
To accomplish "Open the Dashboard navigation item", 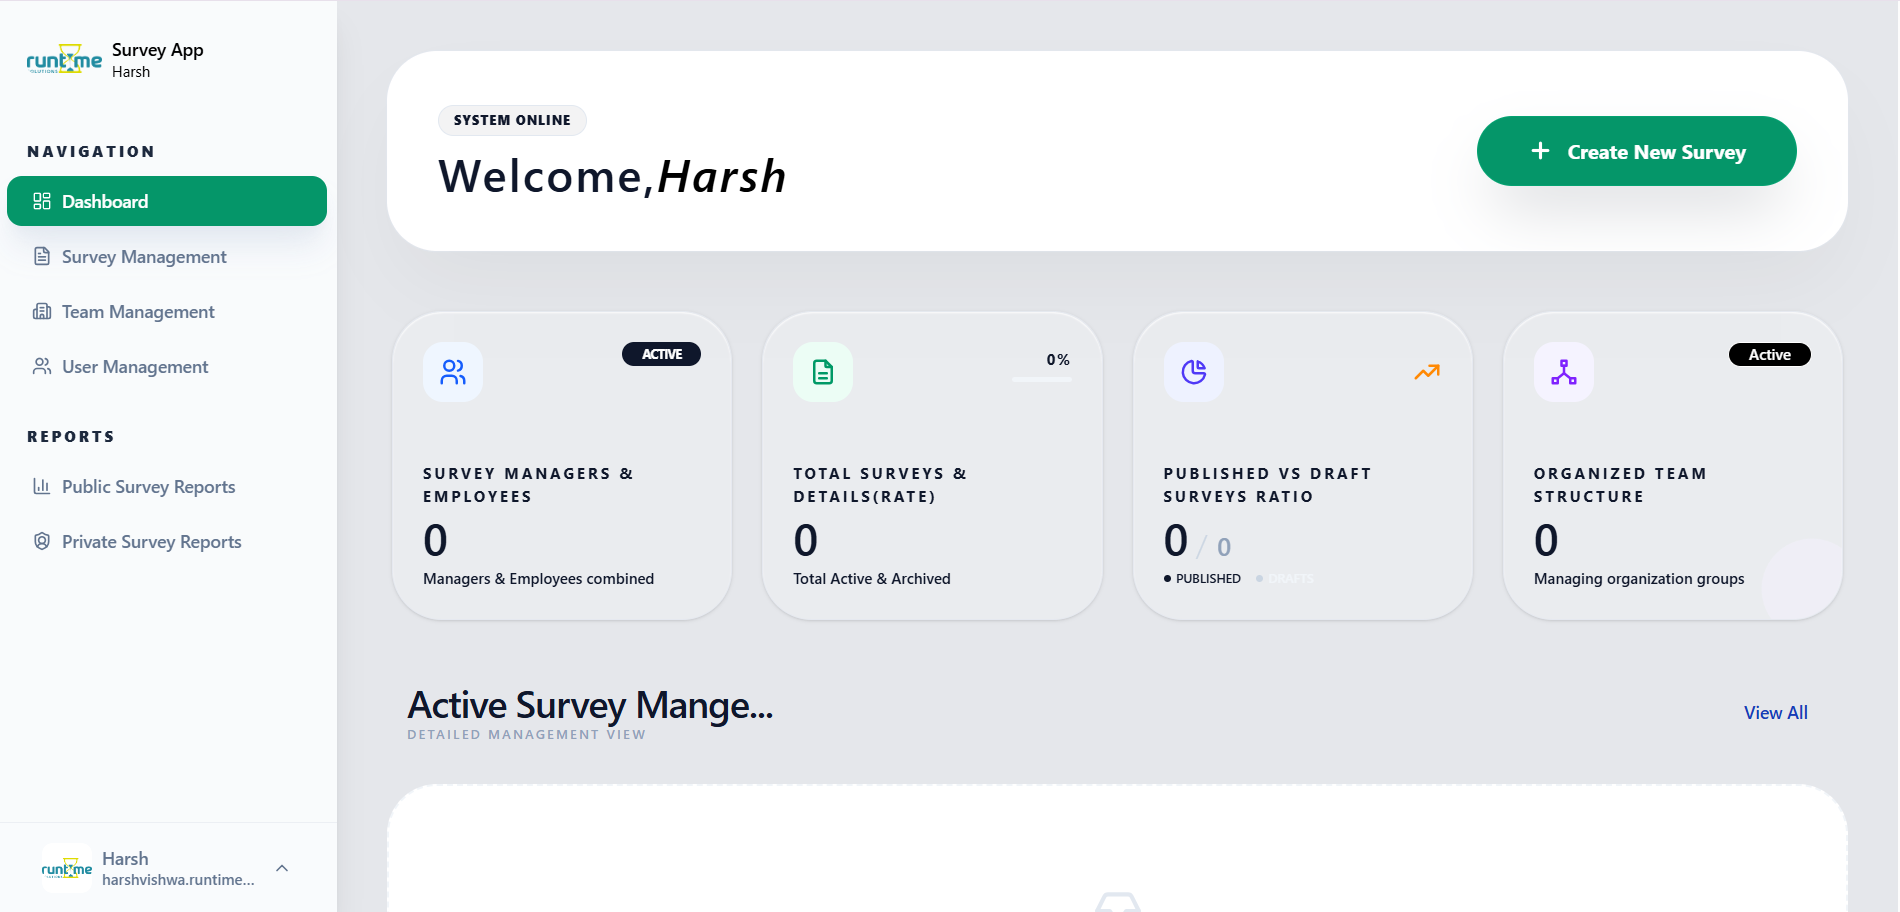I will coord(166,201).
